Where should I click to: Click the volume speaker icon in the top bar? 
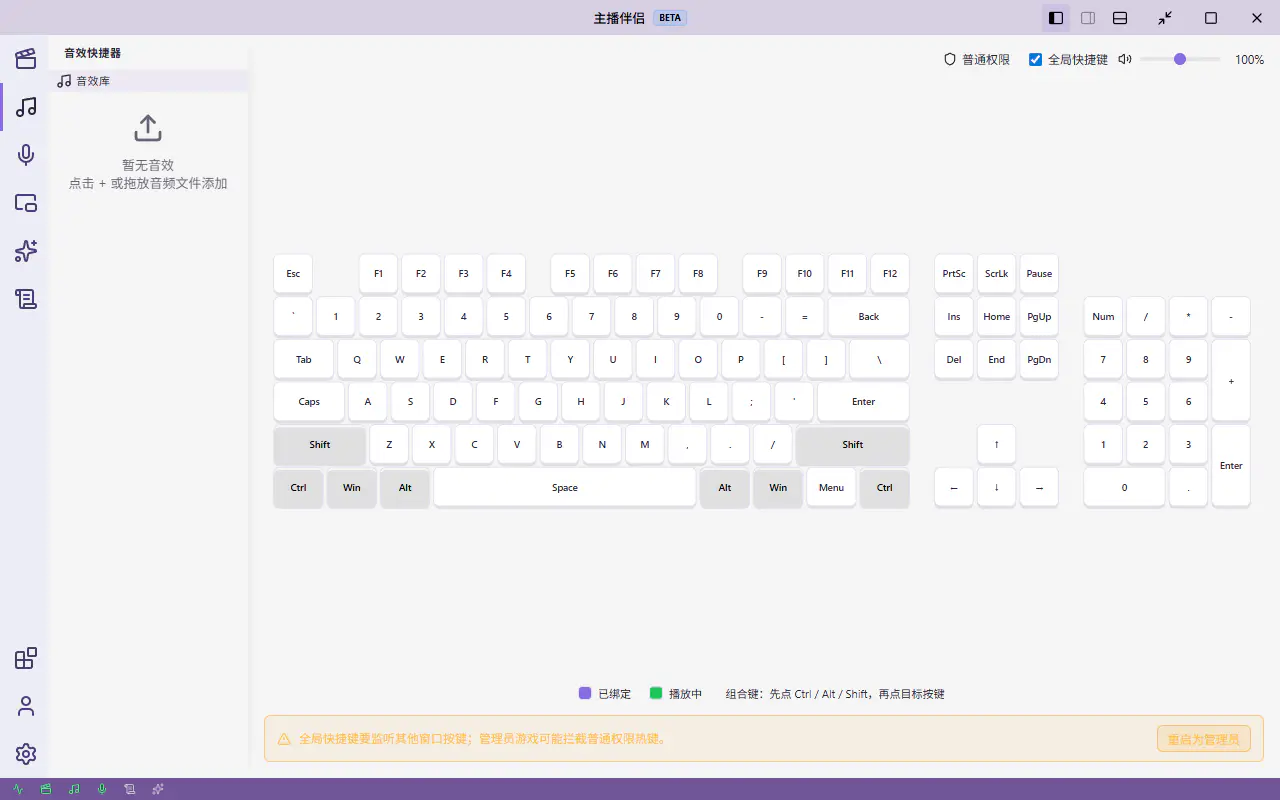pos(1125,59)
